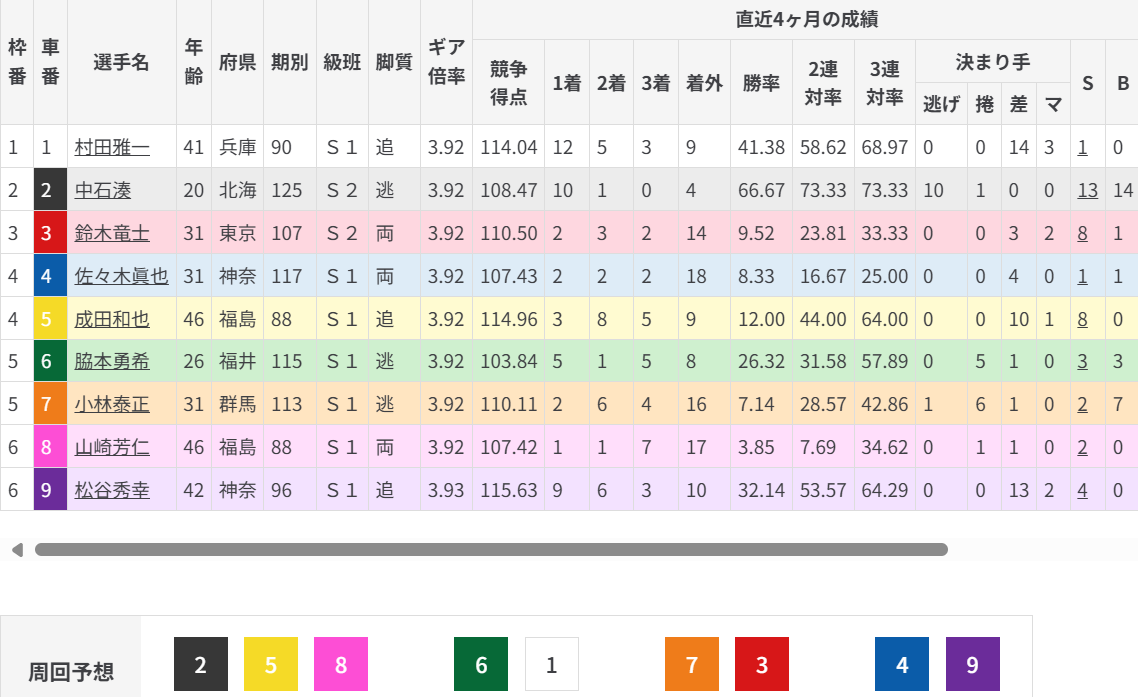The image size is (1138, 697).
Task: Click purple number 9 in 周回予想 lineup
Action: pos(973,664)
